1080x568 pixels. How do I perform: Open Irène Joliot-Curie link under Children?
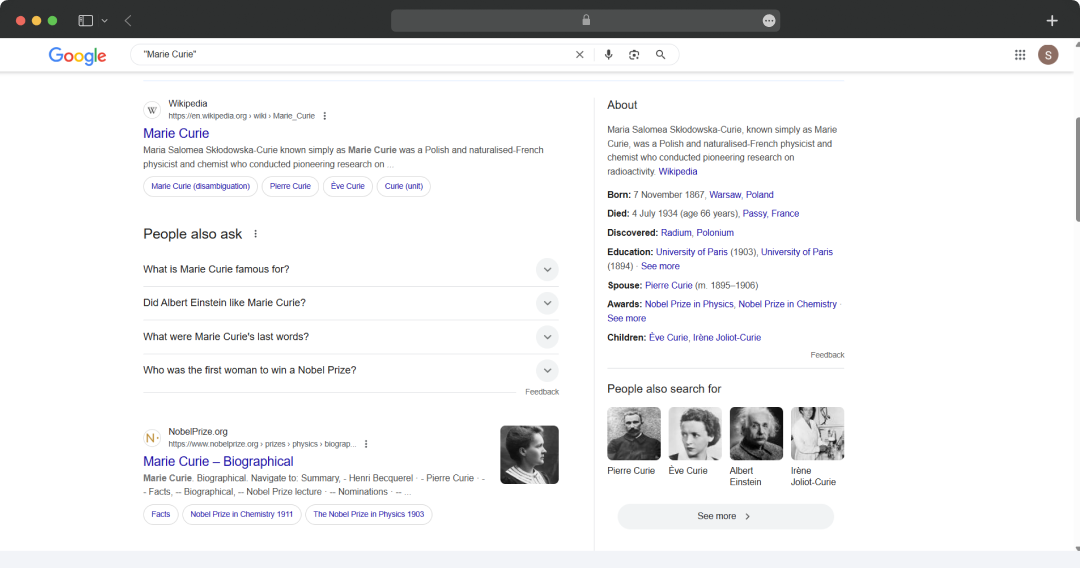coord(727,337)
